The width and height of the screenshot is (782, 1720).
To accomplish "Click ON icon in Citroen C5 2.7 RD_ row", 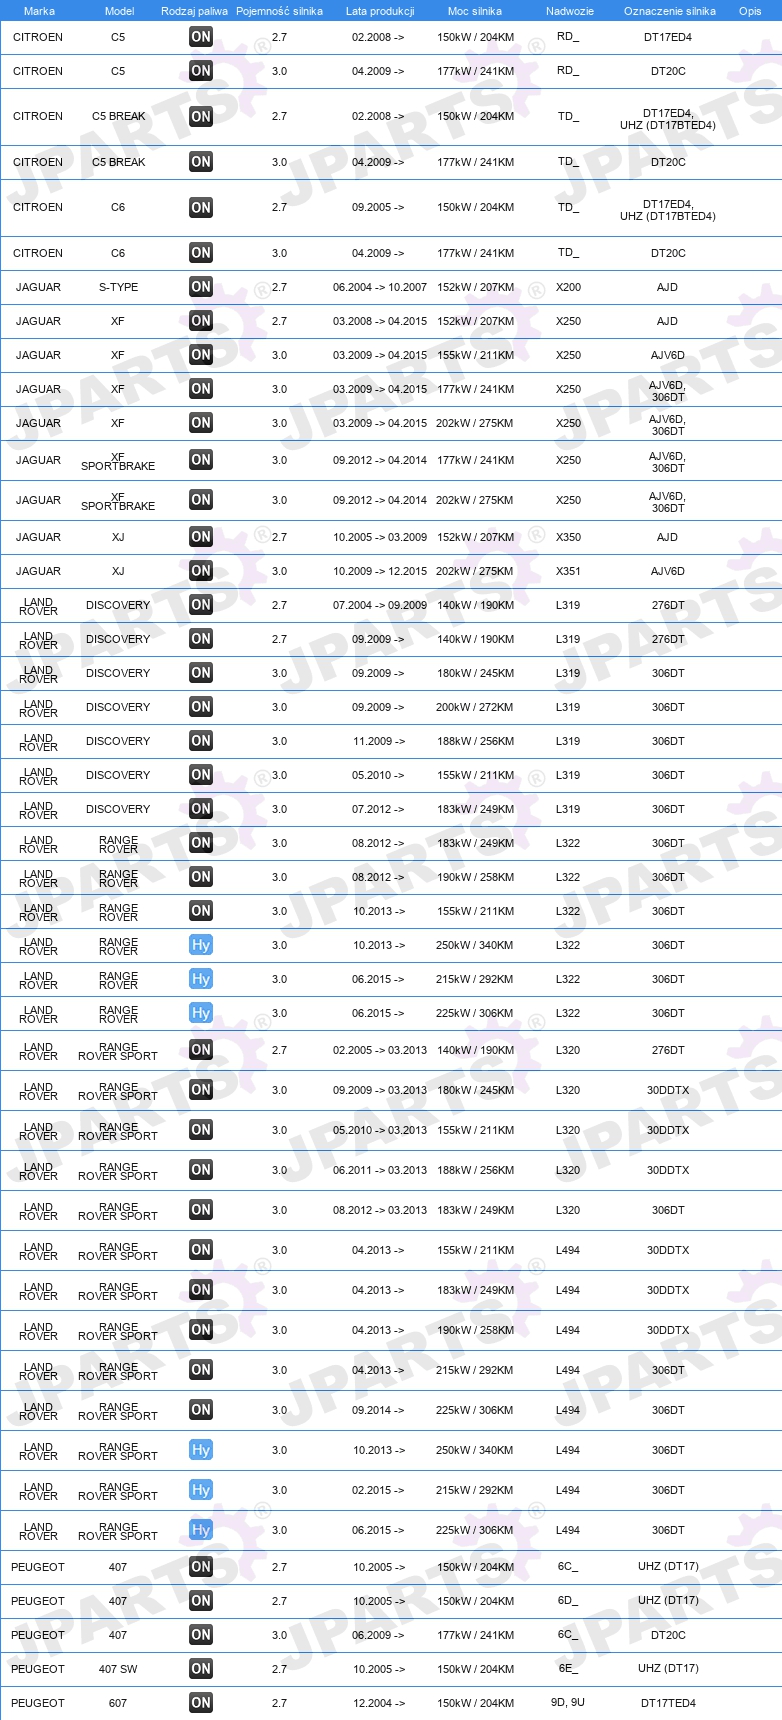I will [201, 37].
